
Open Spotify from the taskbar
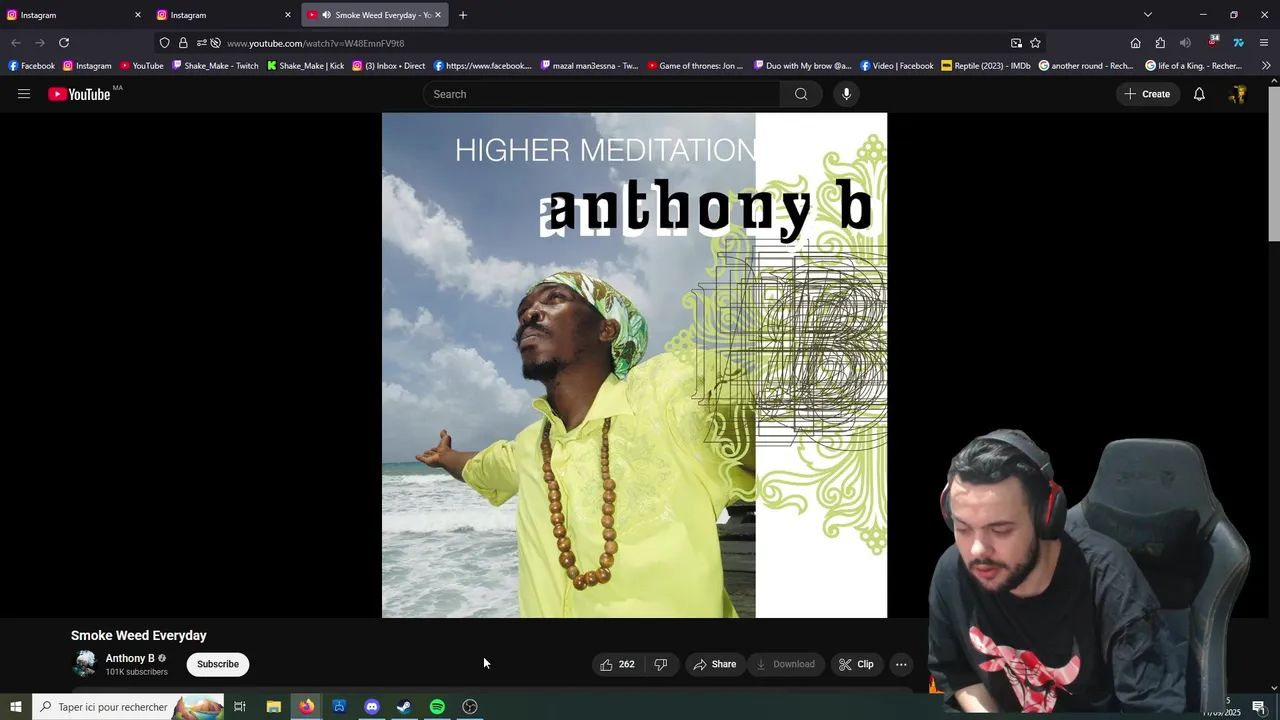pos(437,707)
